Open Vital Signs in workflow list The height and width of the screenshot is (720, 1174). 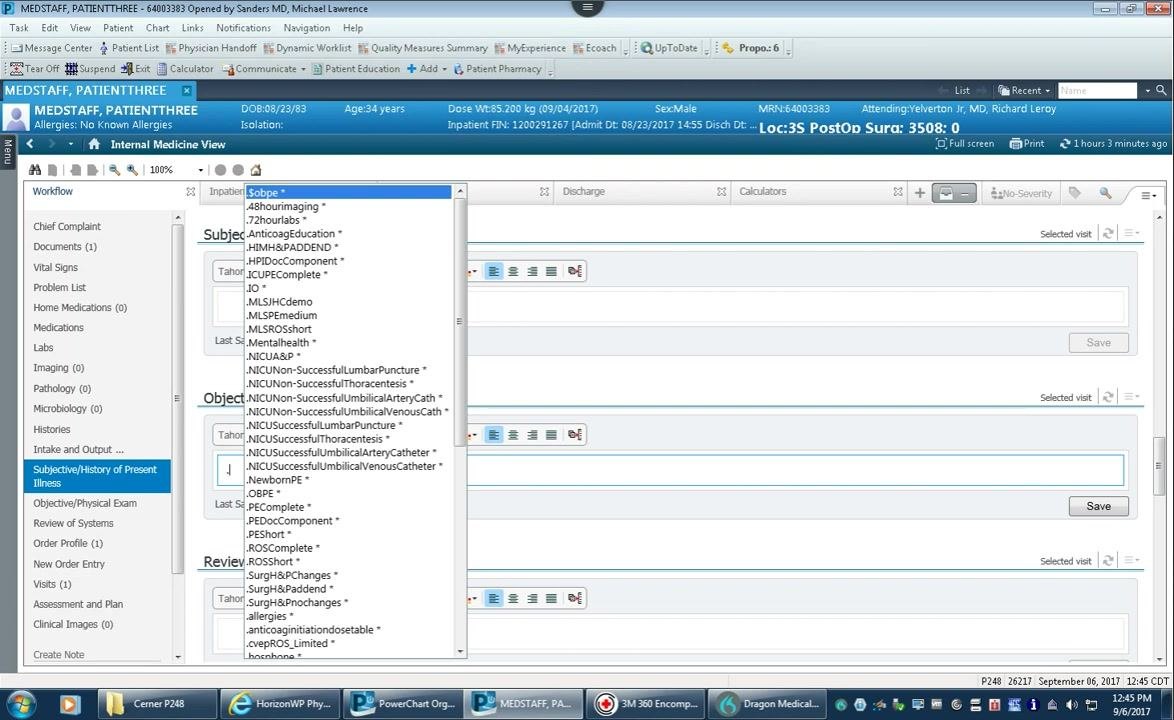tap(55, 267)
